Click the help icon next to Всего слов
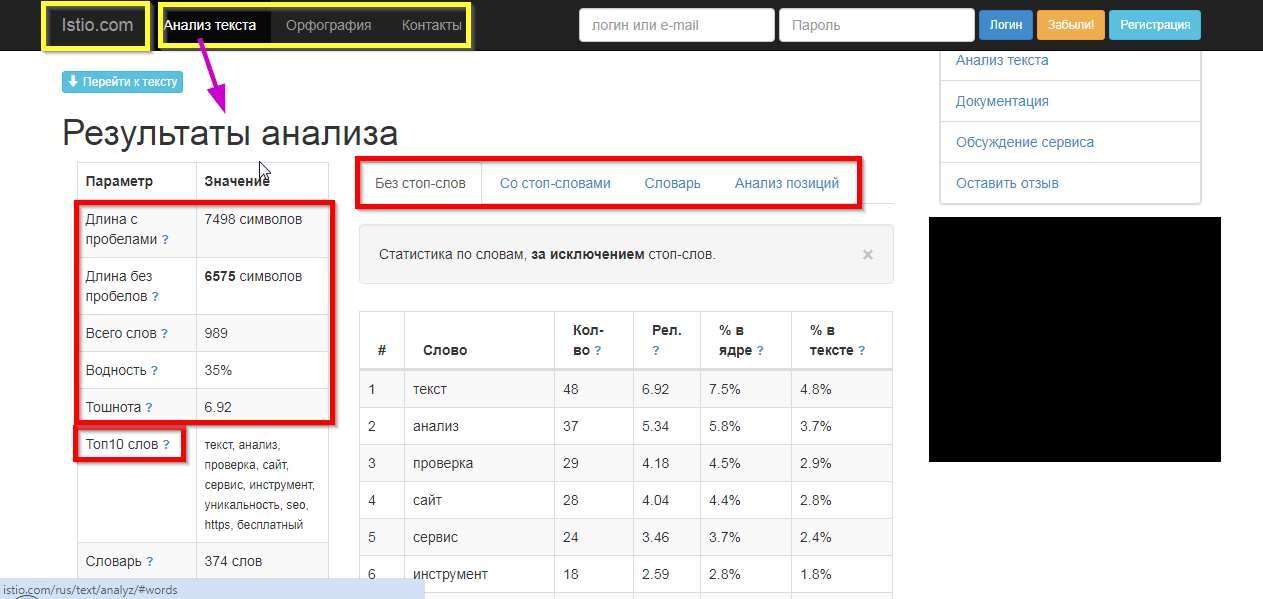This screenshot has width=1263, height=599. click(x=164, y=334)
